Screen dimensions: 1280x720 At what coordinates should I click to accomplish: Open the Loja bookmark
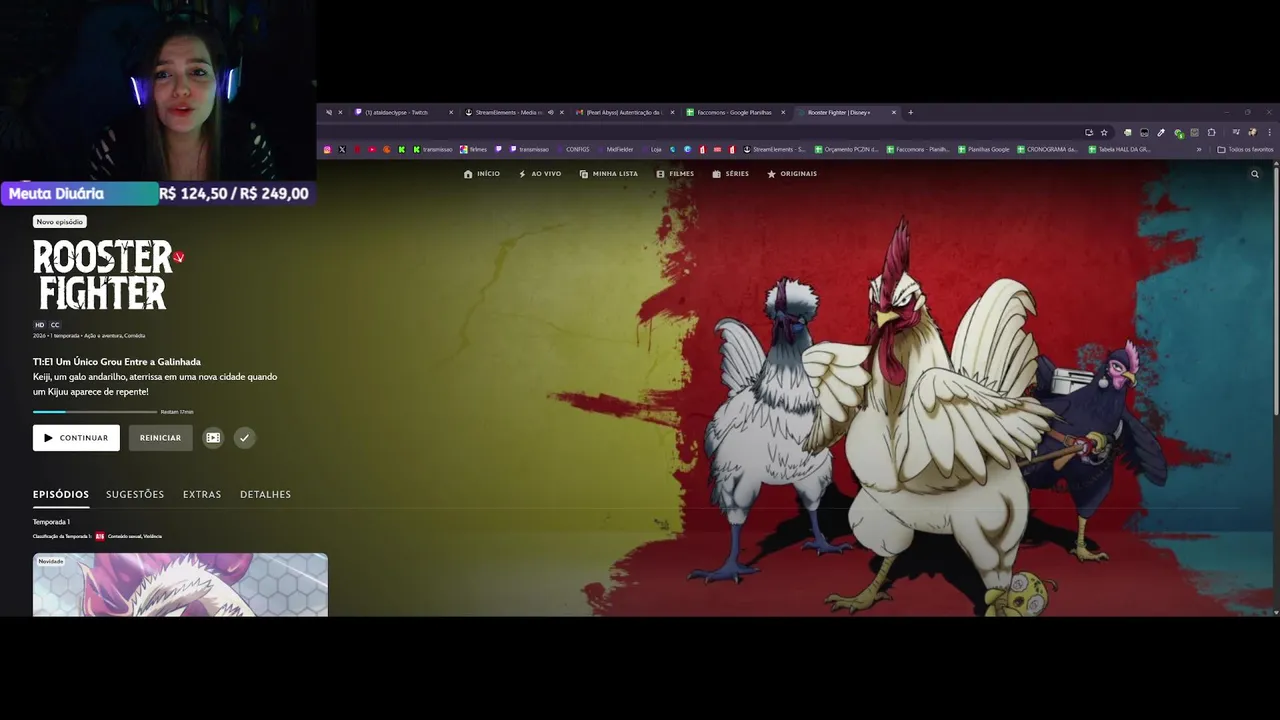point(652,149)
